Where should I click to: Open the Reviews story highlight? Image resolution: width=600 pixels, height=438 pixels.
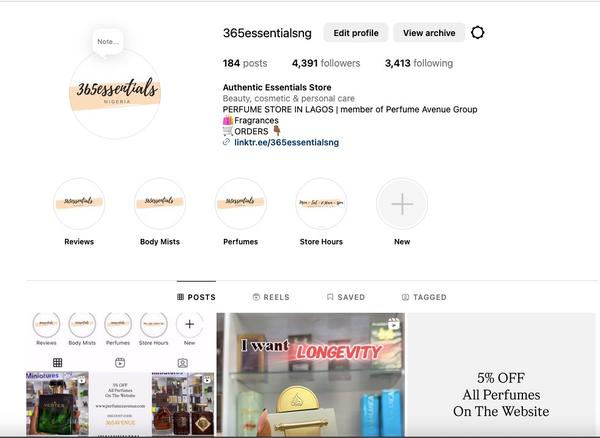click(79, 204)
